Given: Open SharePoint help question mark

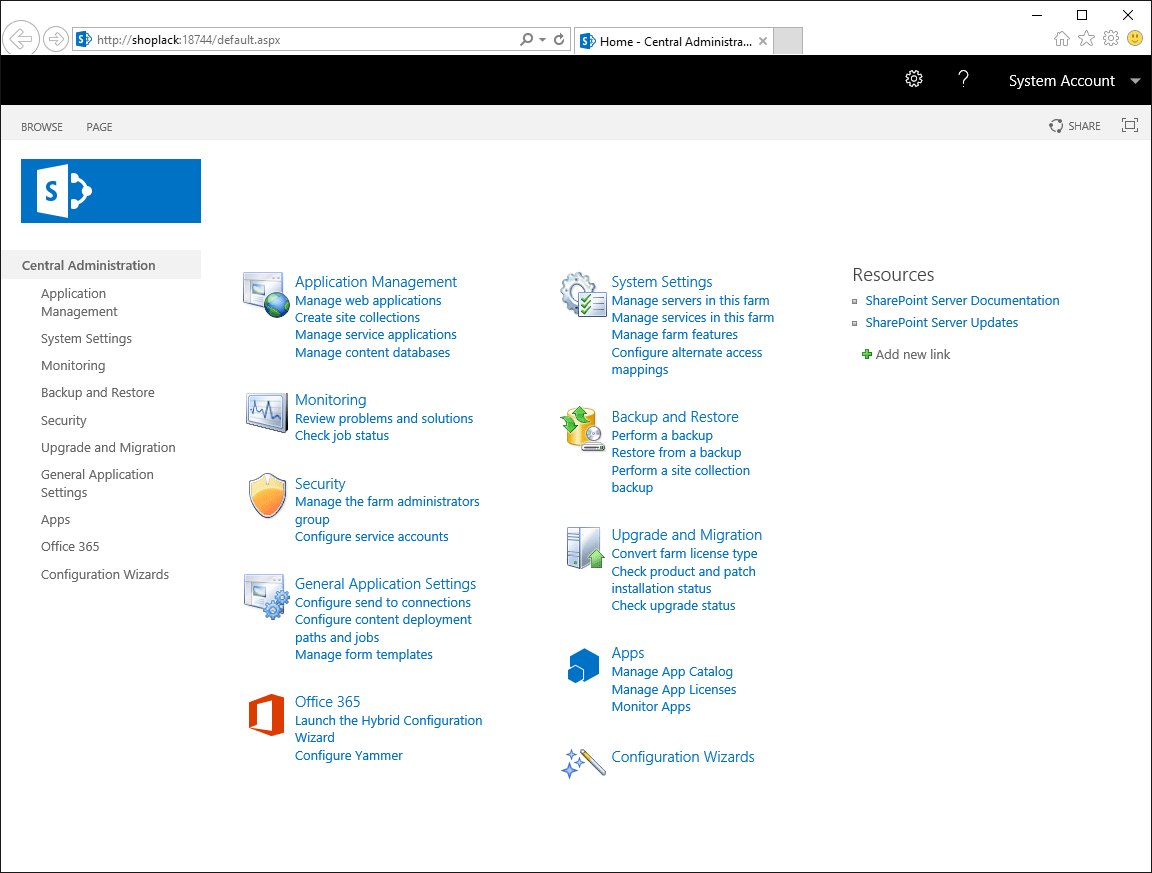Looking at the screenshot, I should point(963,79).
